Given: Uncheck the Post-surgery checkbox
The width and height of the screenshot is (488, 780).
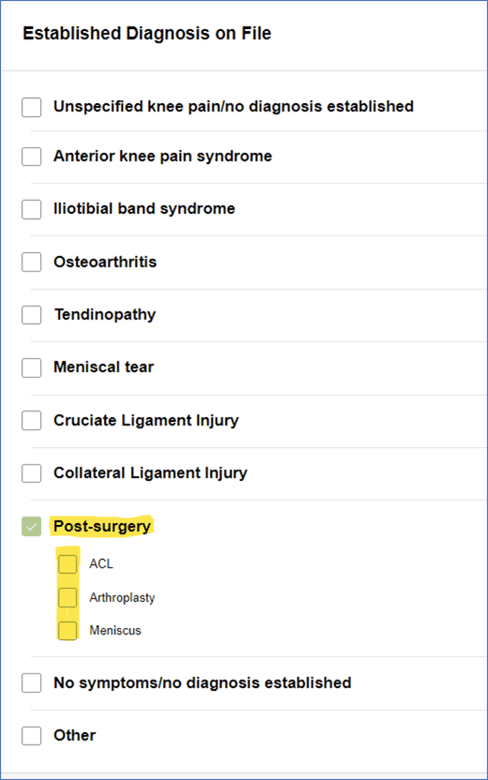Looking at the screenshot, I should tap(31, 526).
